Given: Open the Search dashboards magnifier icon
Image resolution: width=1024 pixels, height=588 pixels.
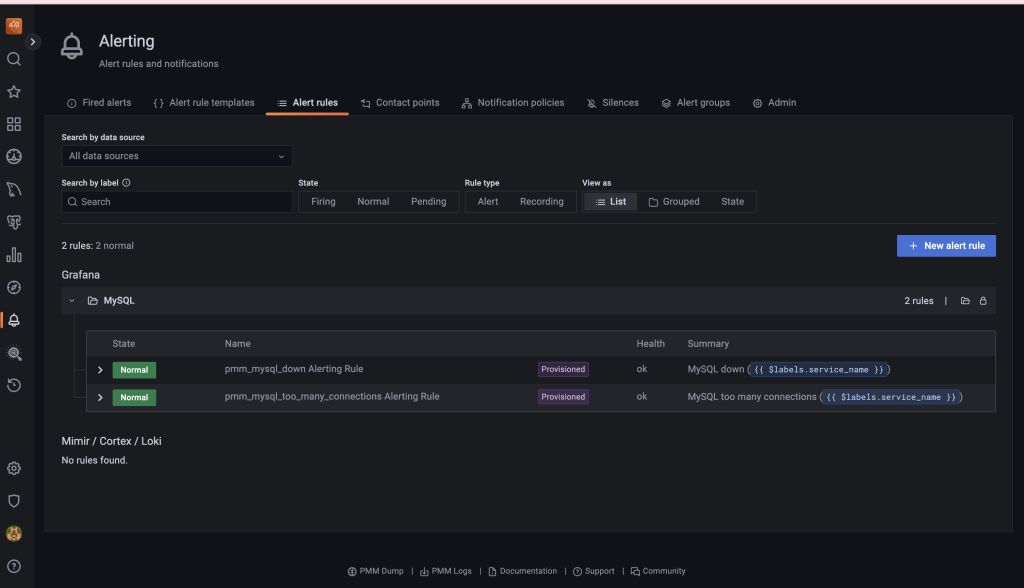Looking at the screenshot, I should point(14,59).
